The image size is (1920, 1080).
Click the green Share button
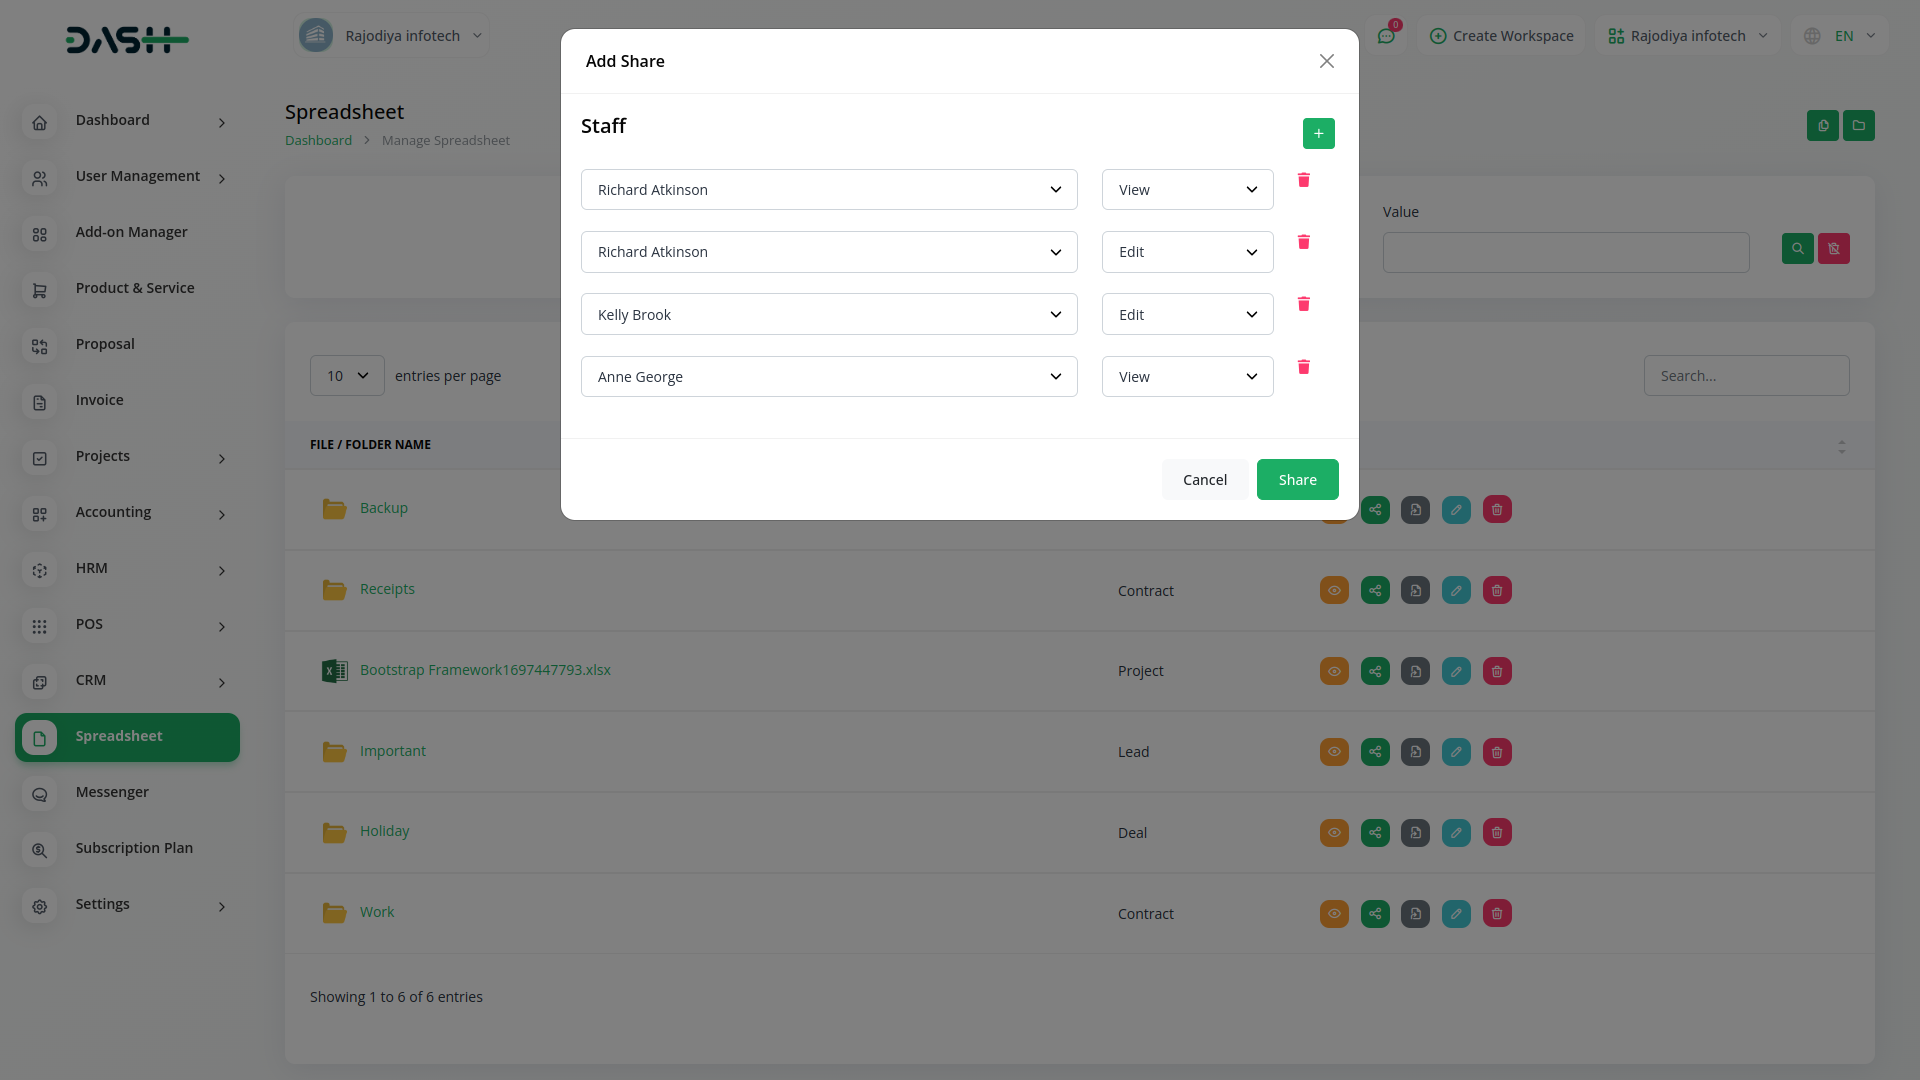point(1297,480)
